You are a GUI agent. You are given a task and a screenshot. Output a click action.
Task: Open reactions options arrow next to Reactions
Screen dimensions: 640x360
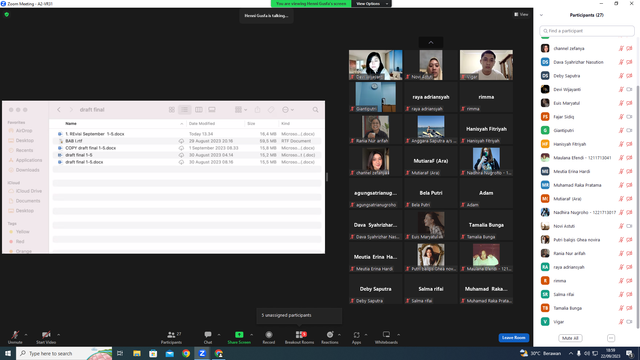(x=339, y=335)
